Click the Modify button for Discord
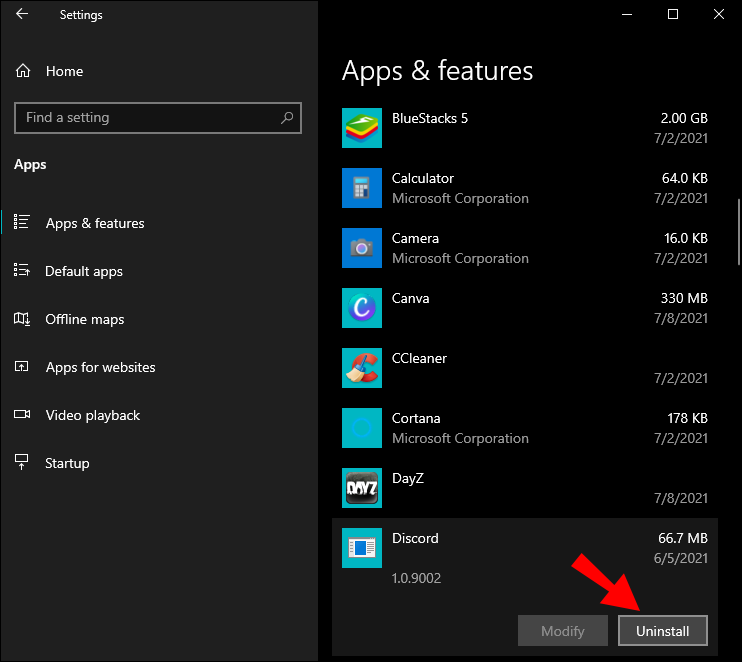Image resolution: width=742 pixels, height=662 pixels. 563,631
